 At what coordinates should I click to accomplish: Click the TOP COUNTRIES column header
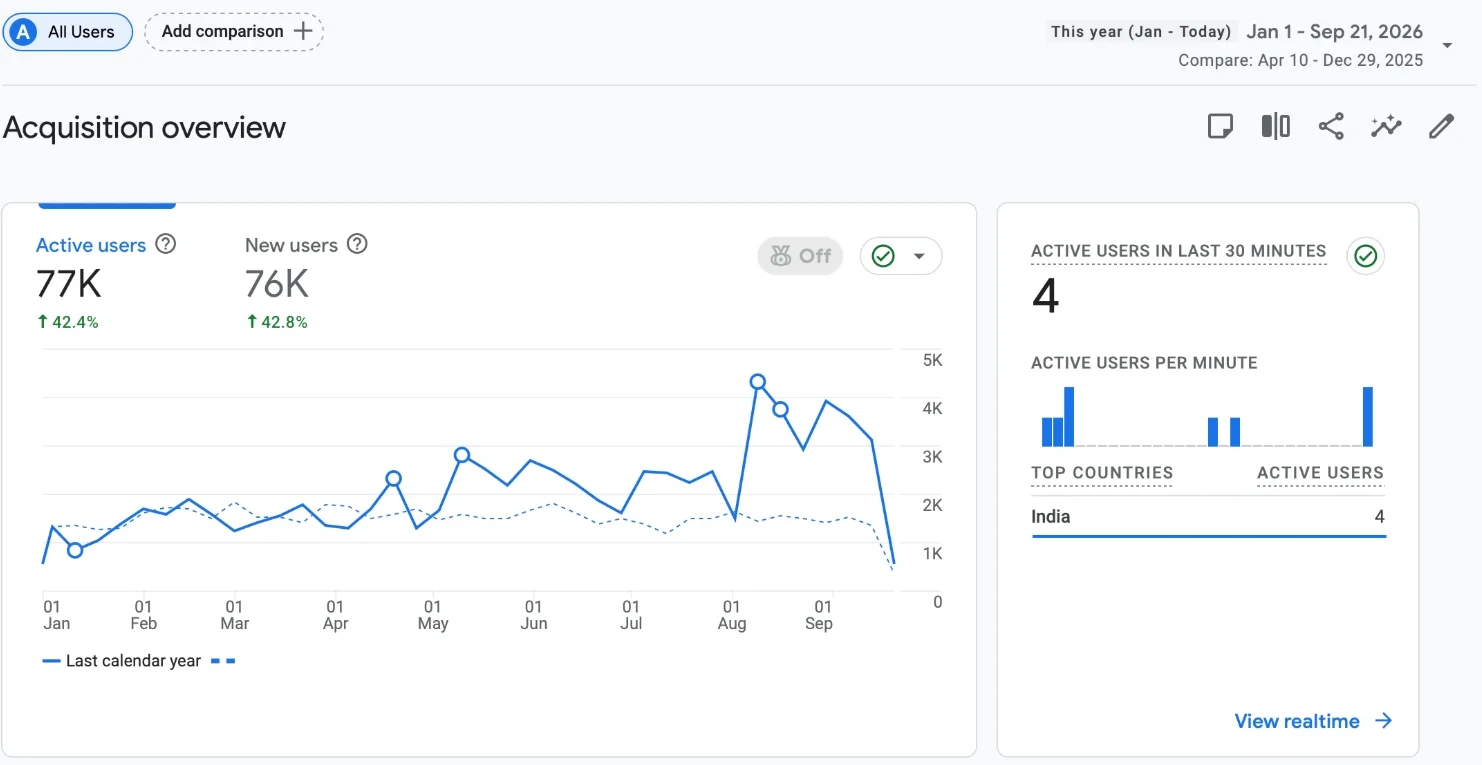[1102, 473]
